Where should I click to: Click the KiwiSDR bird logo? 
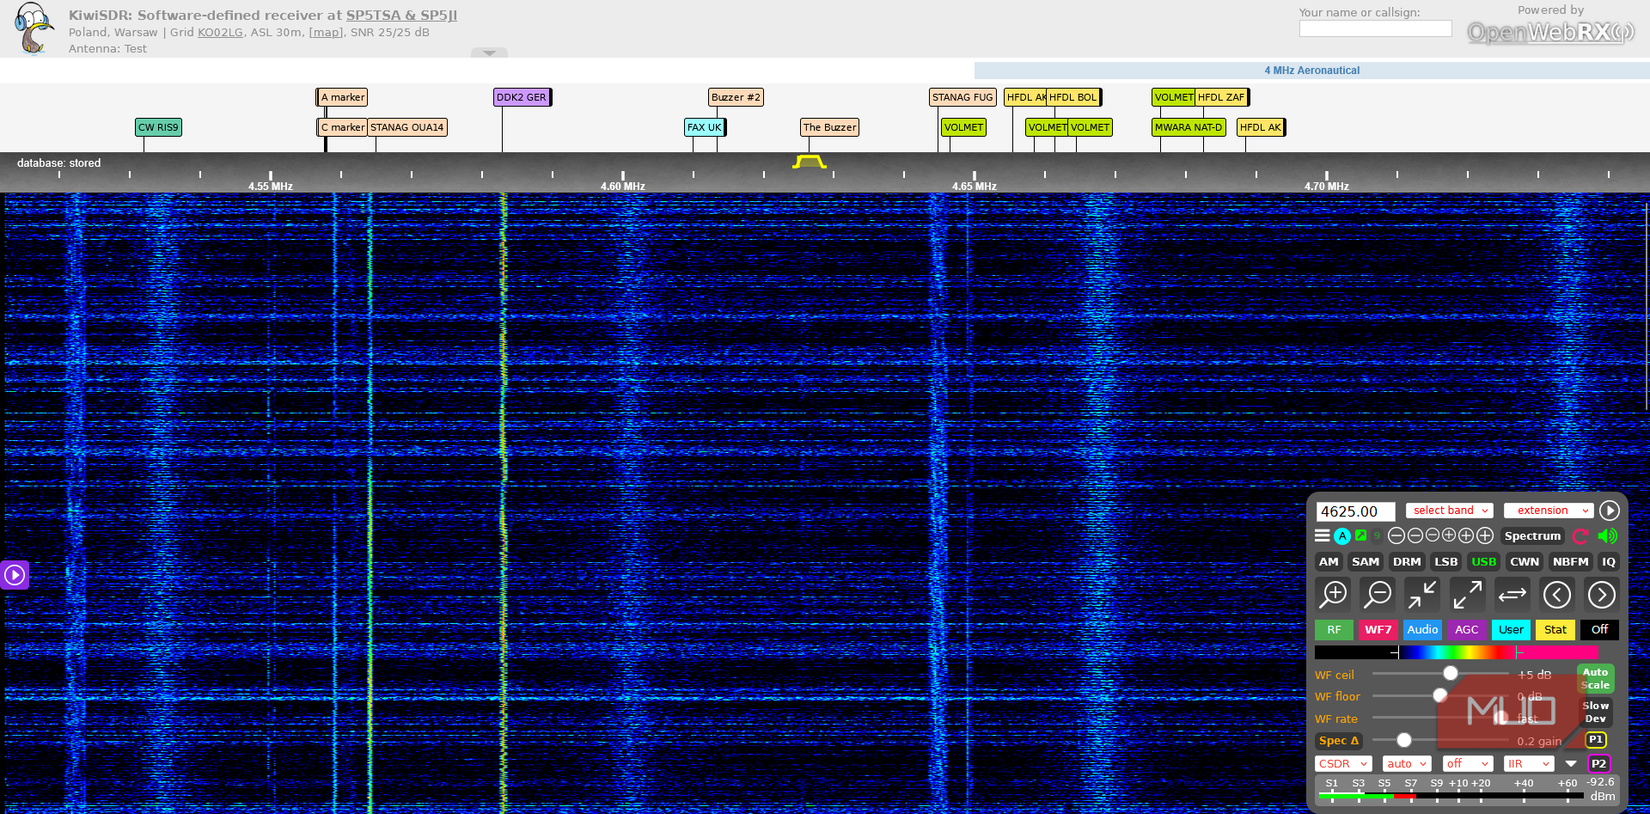34,28
